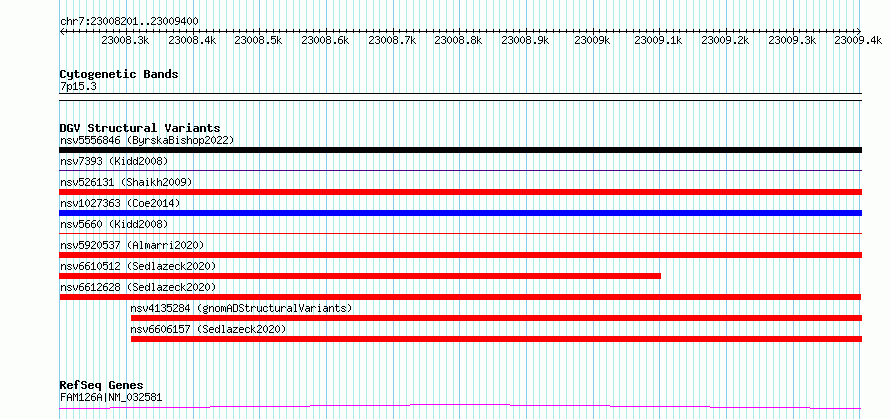
Task: Click ruler position 23009.1k
Action: tap(658, 40)
